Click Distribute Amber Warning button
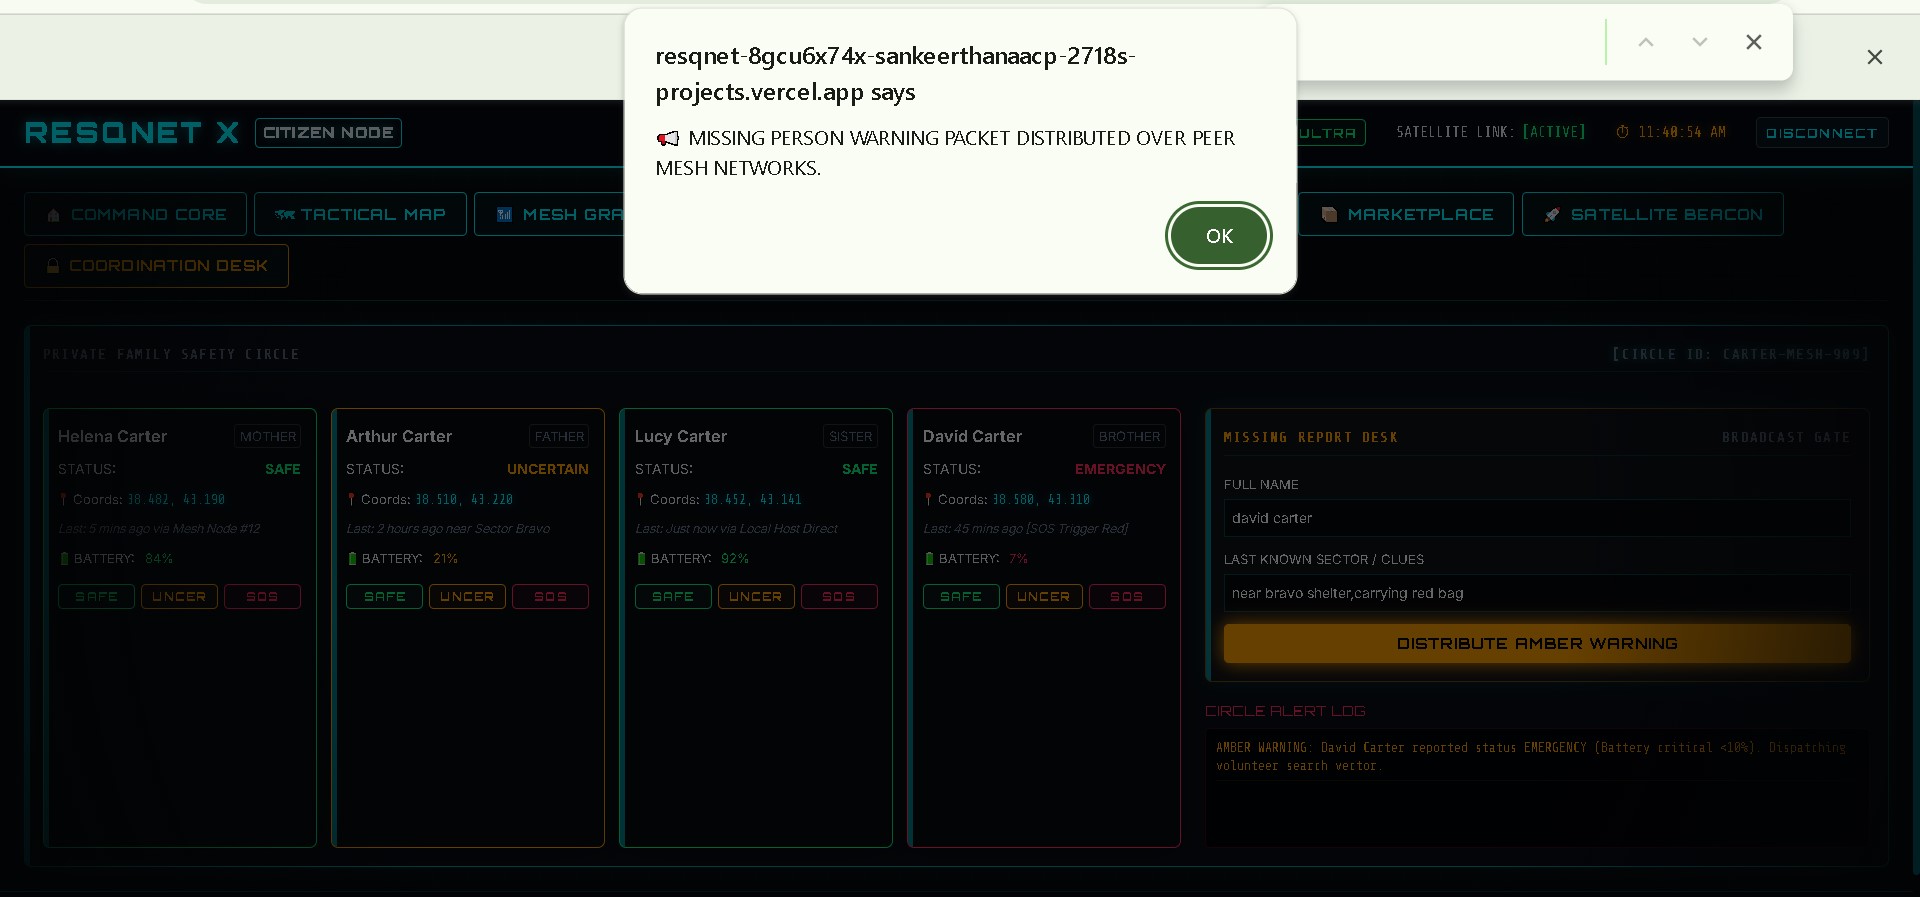Screen dimensions: 1920x897 1537,644
